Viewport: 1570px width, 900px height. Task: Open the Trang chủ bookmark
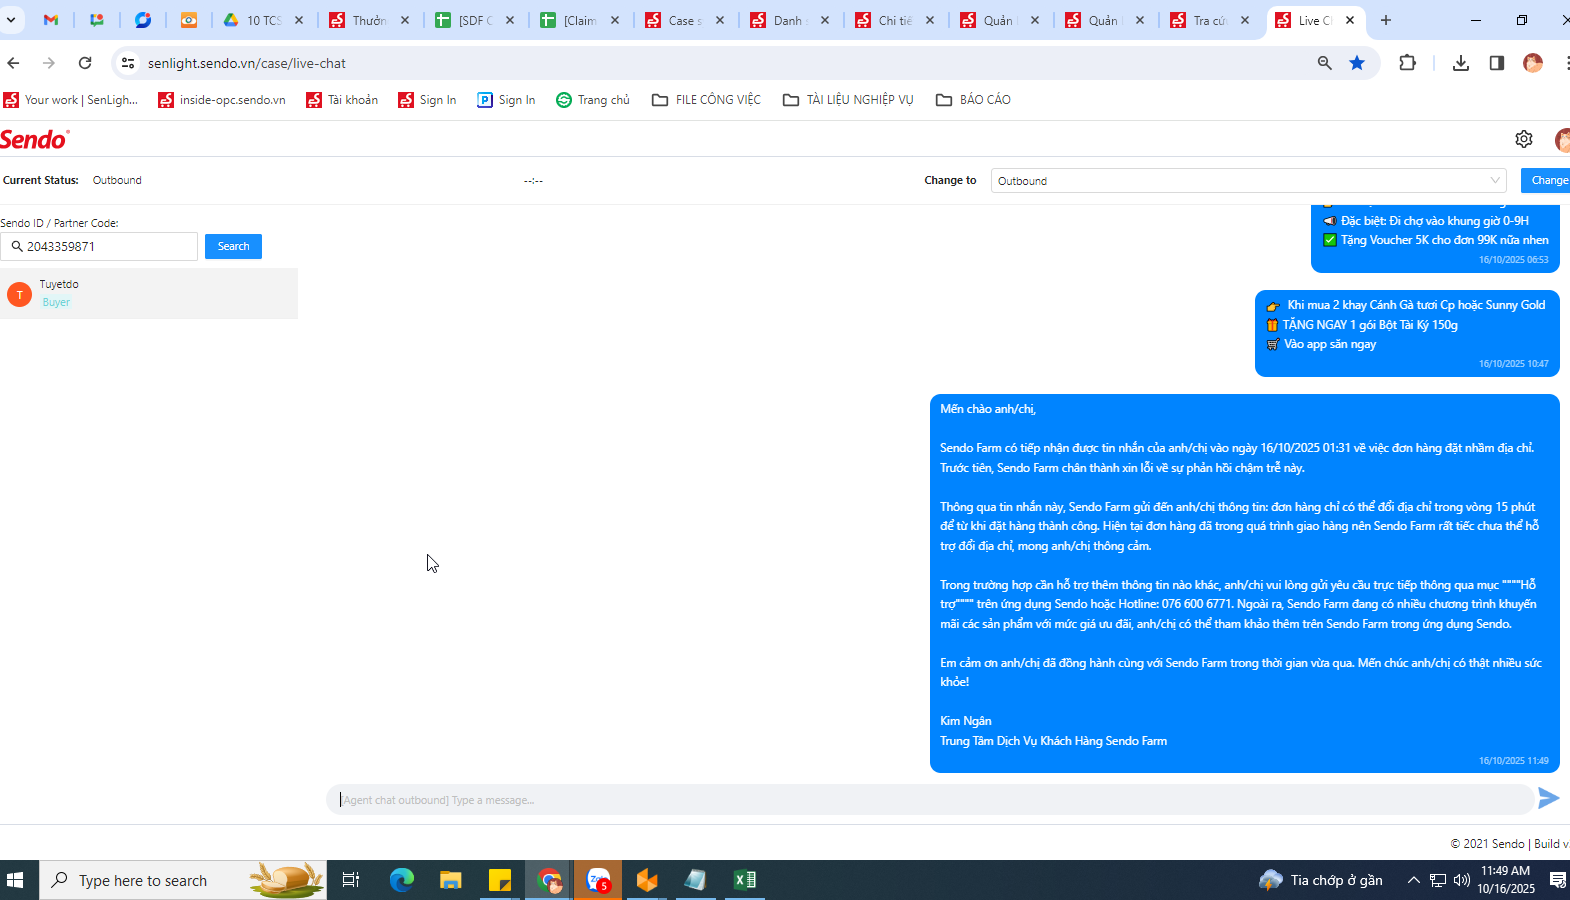point(593,100)
